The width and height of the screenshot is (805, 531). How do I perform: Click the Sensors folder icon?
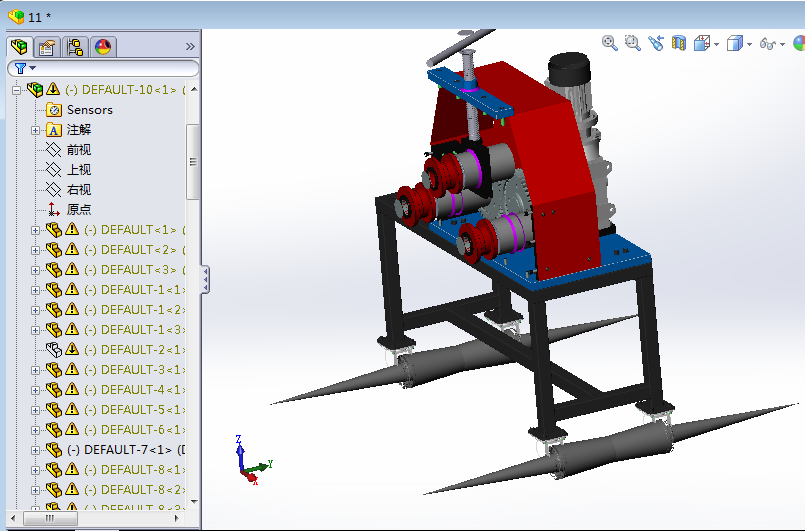click(x=53, y=110)
